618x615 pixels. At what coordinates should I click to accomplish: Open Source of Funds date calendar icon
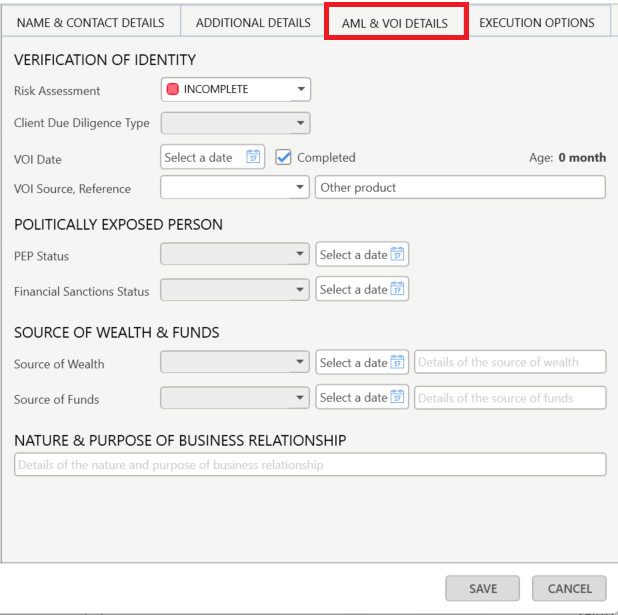(x=397, y=397)
